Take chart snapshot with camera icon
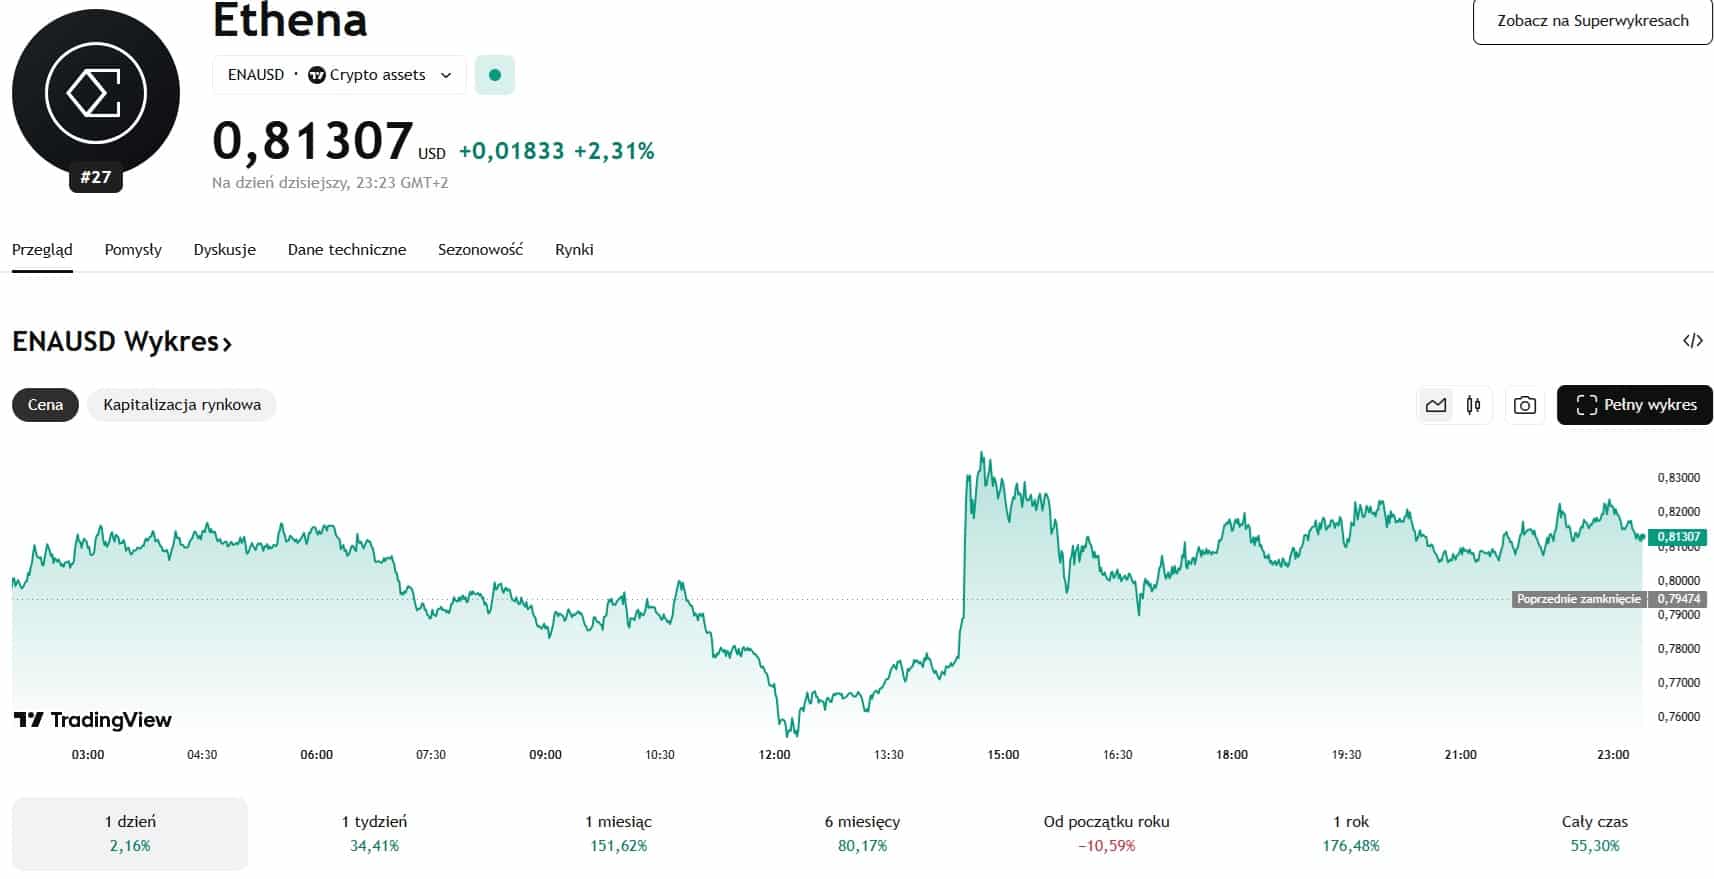Viewport: 1714px width, 879px height. point(1524,405)
